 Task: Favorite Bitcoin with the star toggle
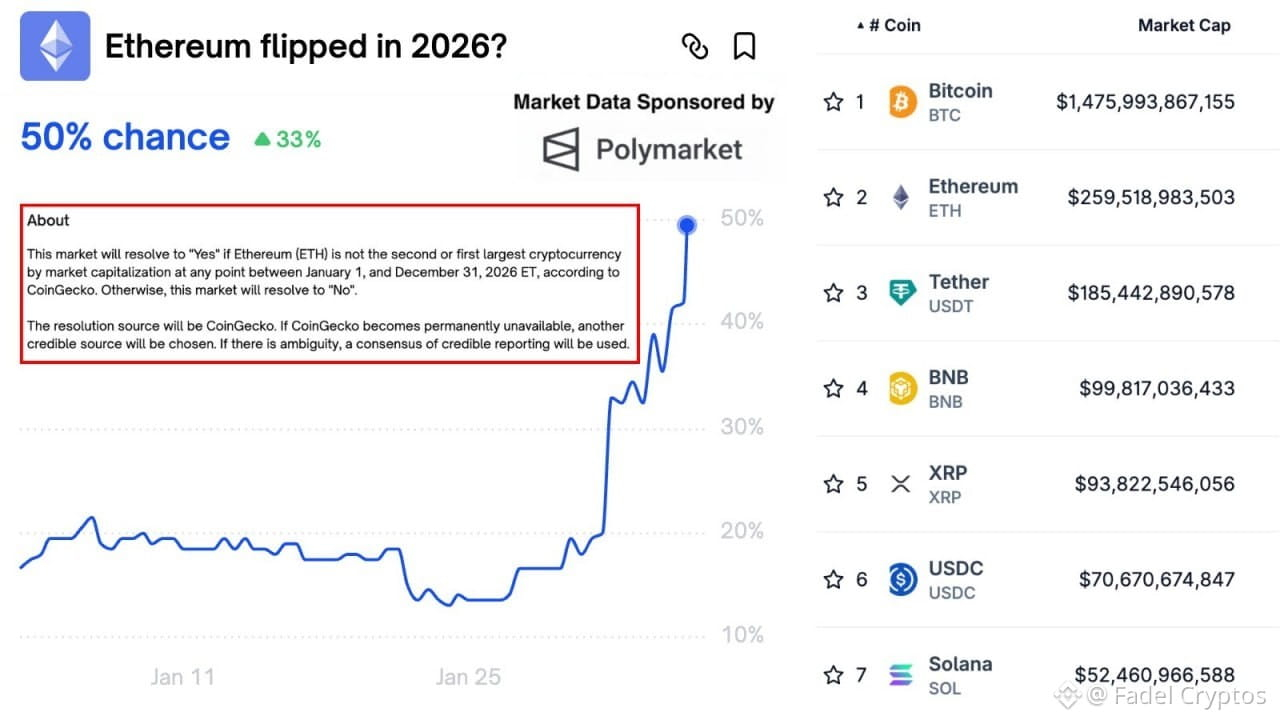coord(833,102)
